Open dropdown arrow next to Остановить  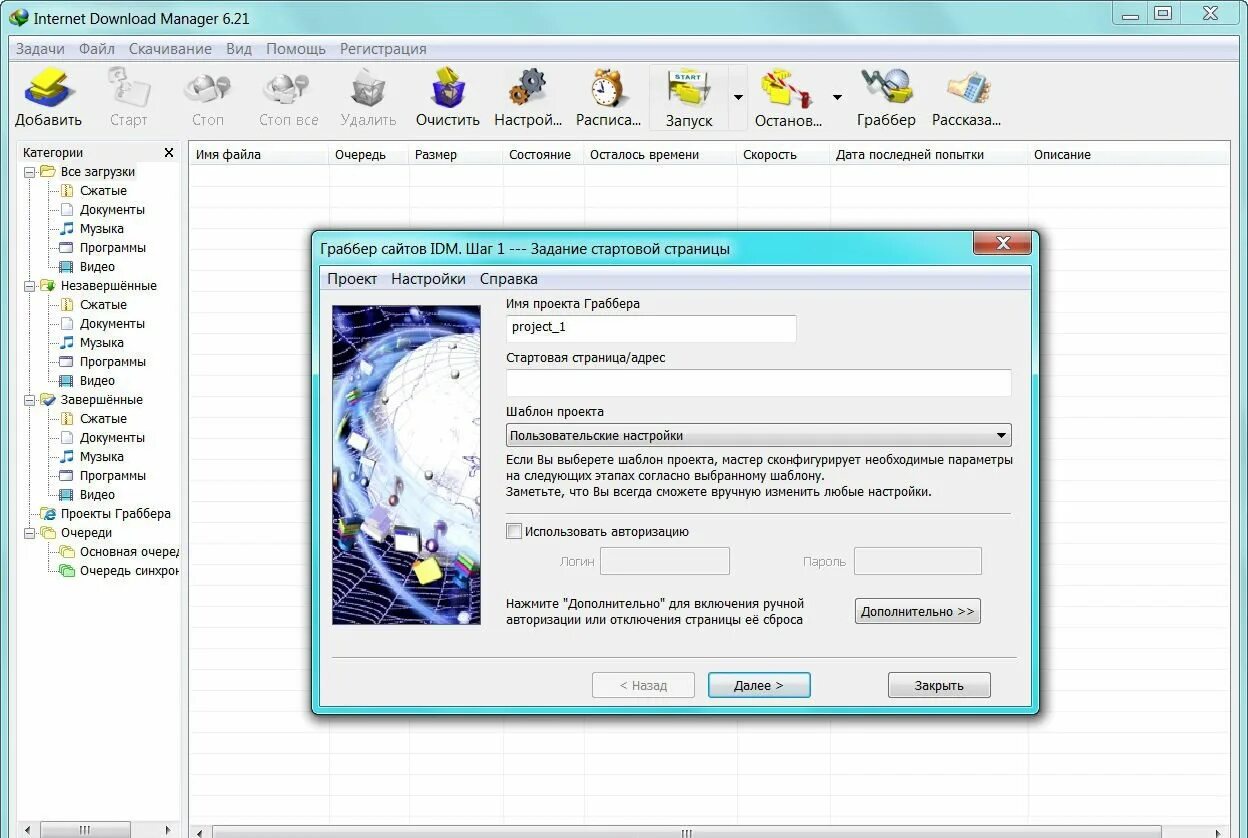click(x=837, y=97)
